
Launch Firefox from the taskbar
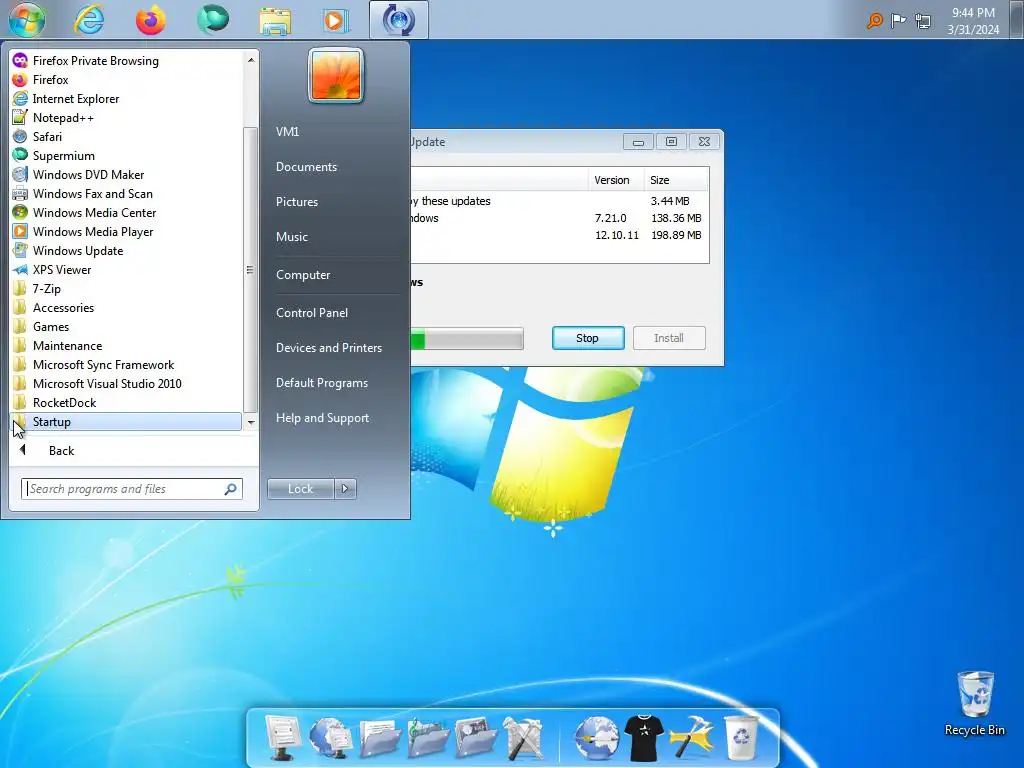[151, 20]
